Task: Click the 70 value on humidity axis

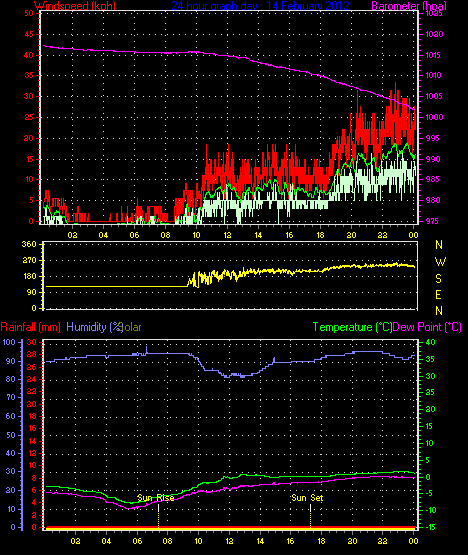Action: pos(11,397)
